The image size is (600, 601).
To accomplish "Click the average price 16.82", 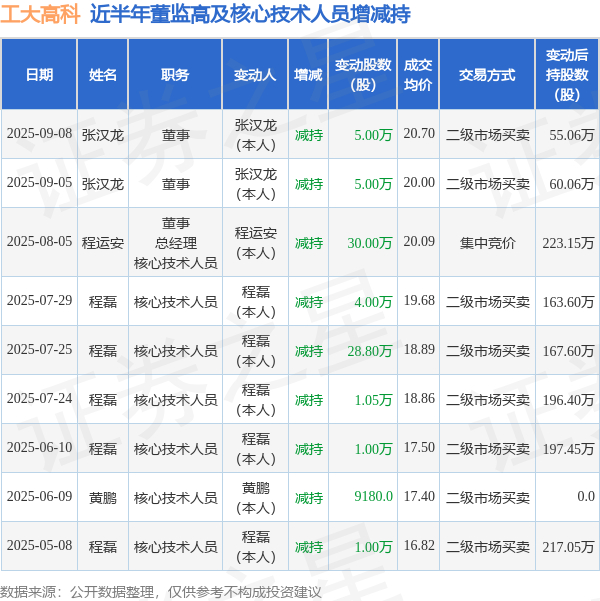I will tap(419, 546).
